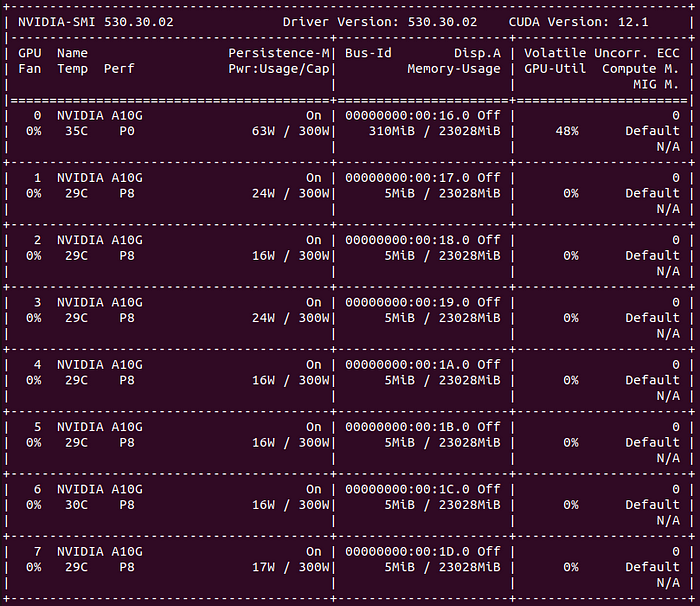The image size is (700, 606).
Task: Select the 63W / 300W power value
Action: tap(290, 131)
